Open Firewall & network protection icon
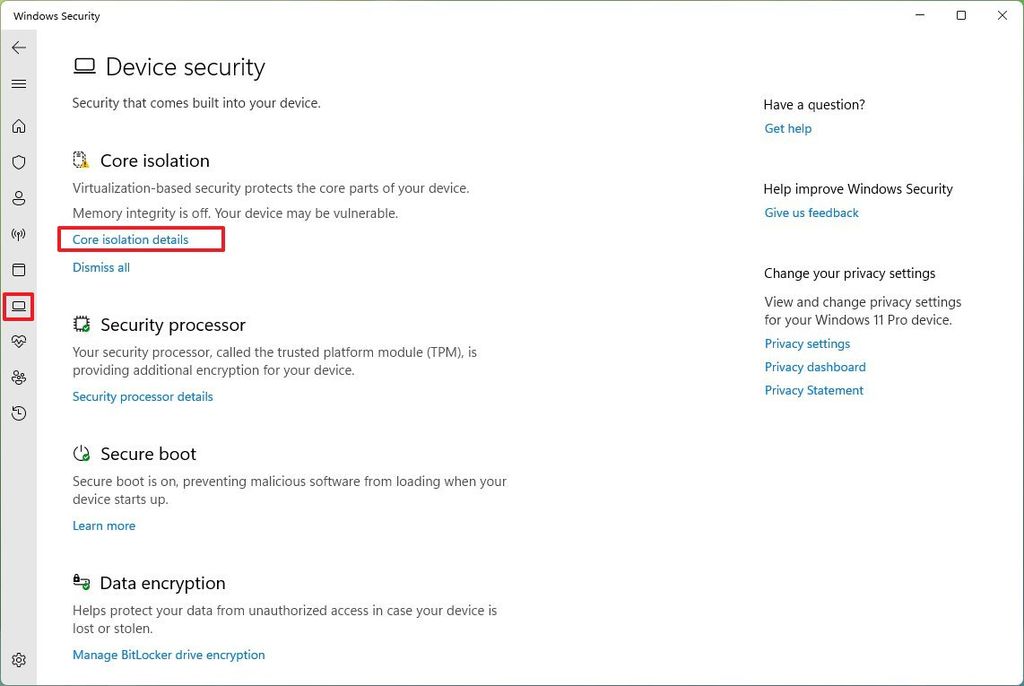 tap(18, 234)
